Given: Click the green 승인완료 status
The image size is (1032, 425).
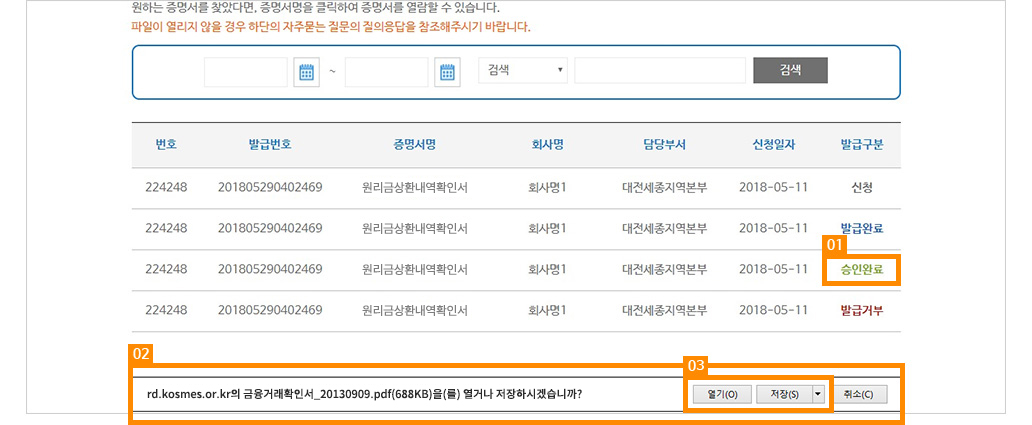Looking at the screenshot, I should tap(861, 270).
